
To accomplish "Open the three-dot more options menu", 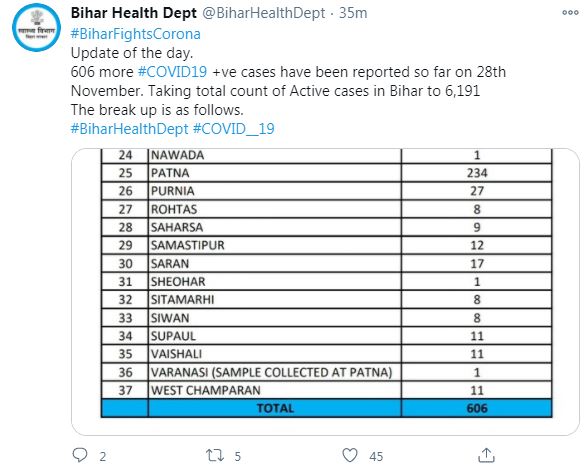I will (570, 13).
